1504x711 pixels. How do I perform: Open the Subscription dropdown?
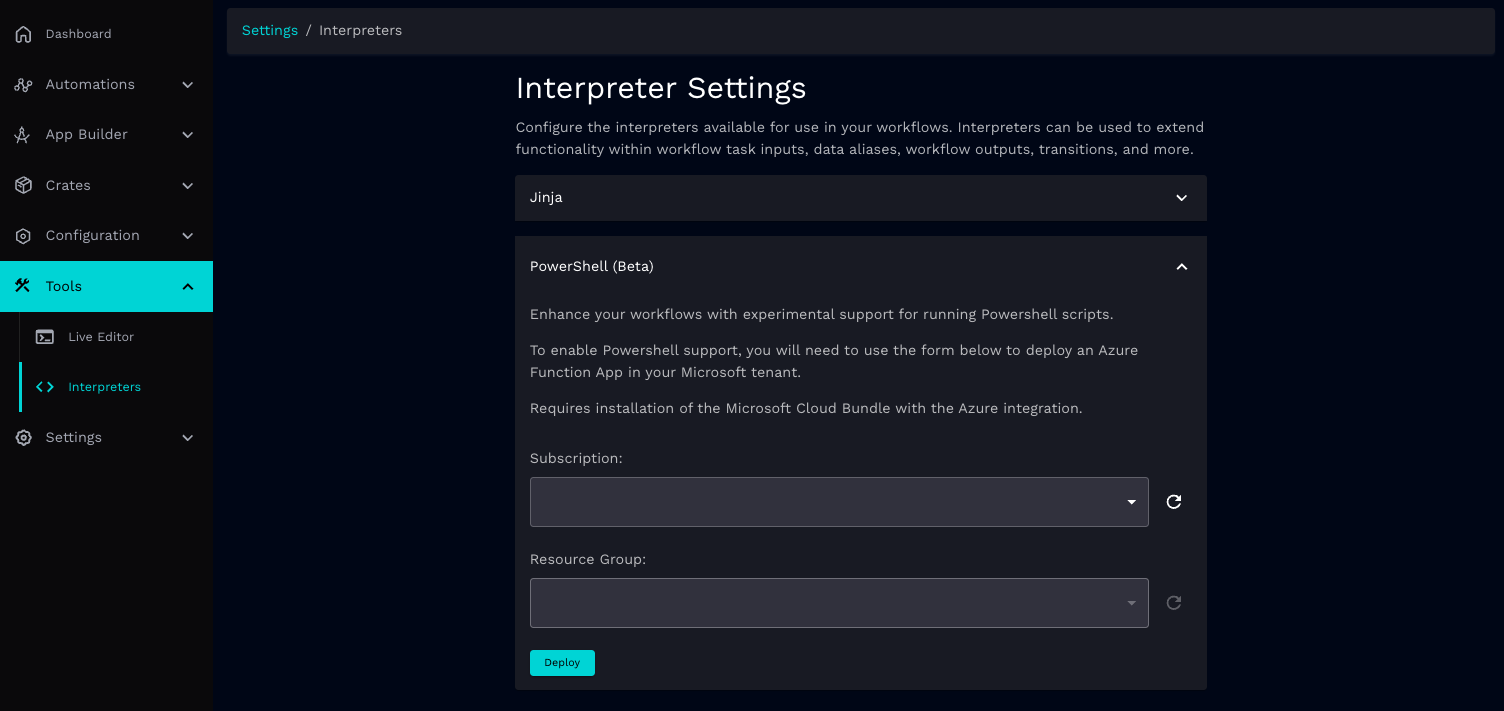point(838,502)
